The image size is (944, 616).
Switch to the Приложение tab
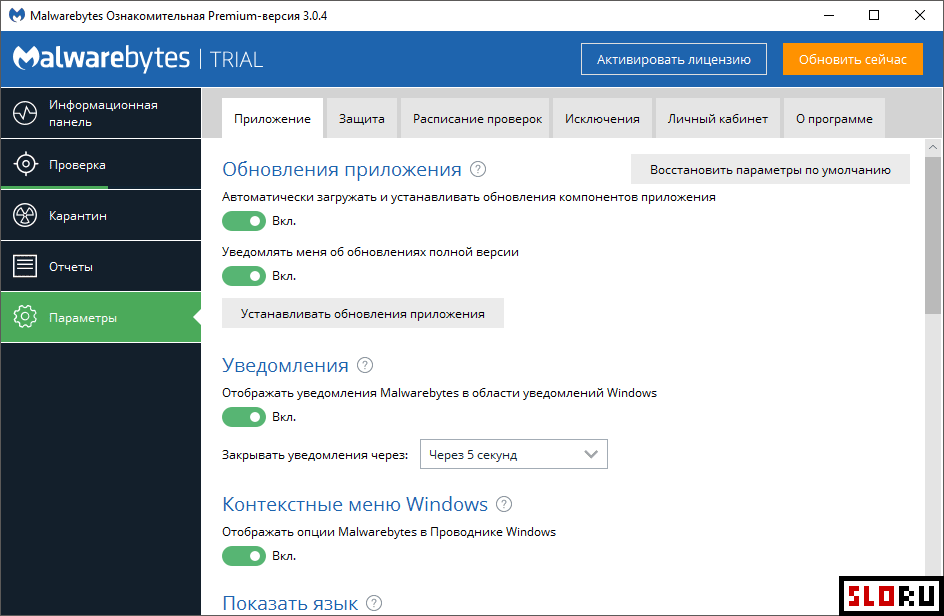pos(272,119)
